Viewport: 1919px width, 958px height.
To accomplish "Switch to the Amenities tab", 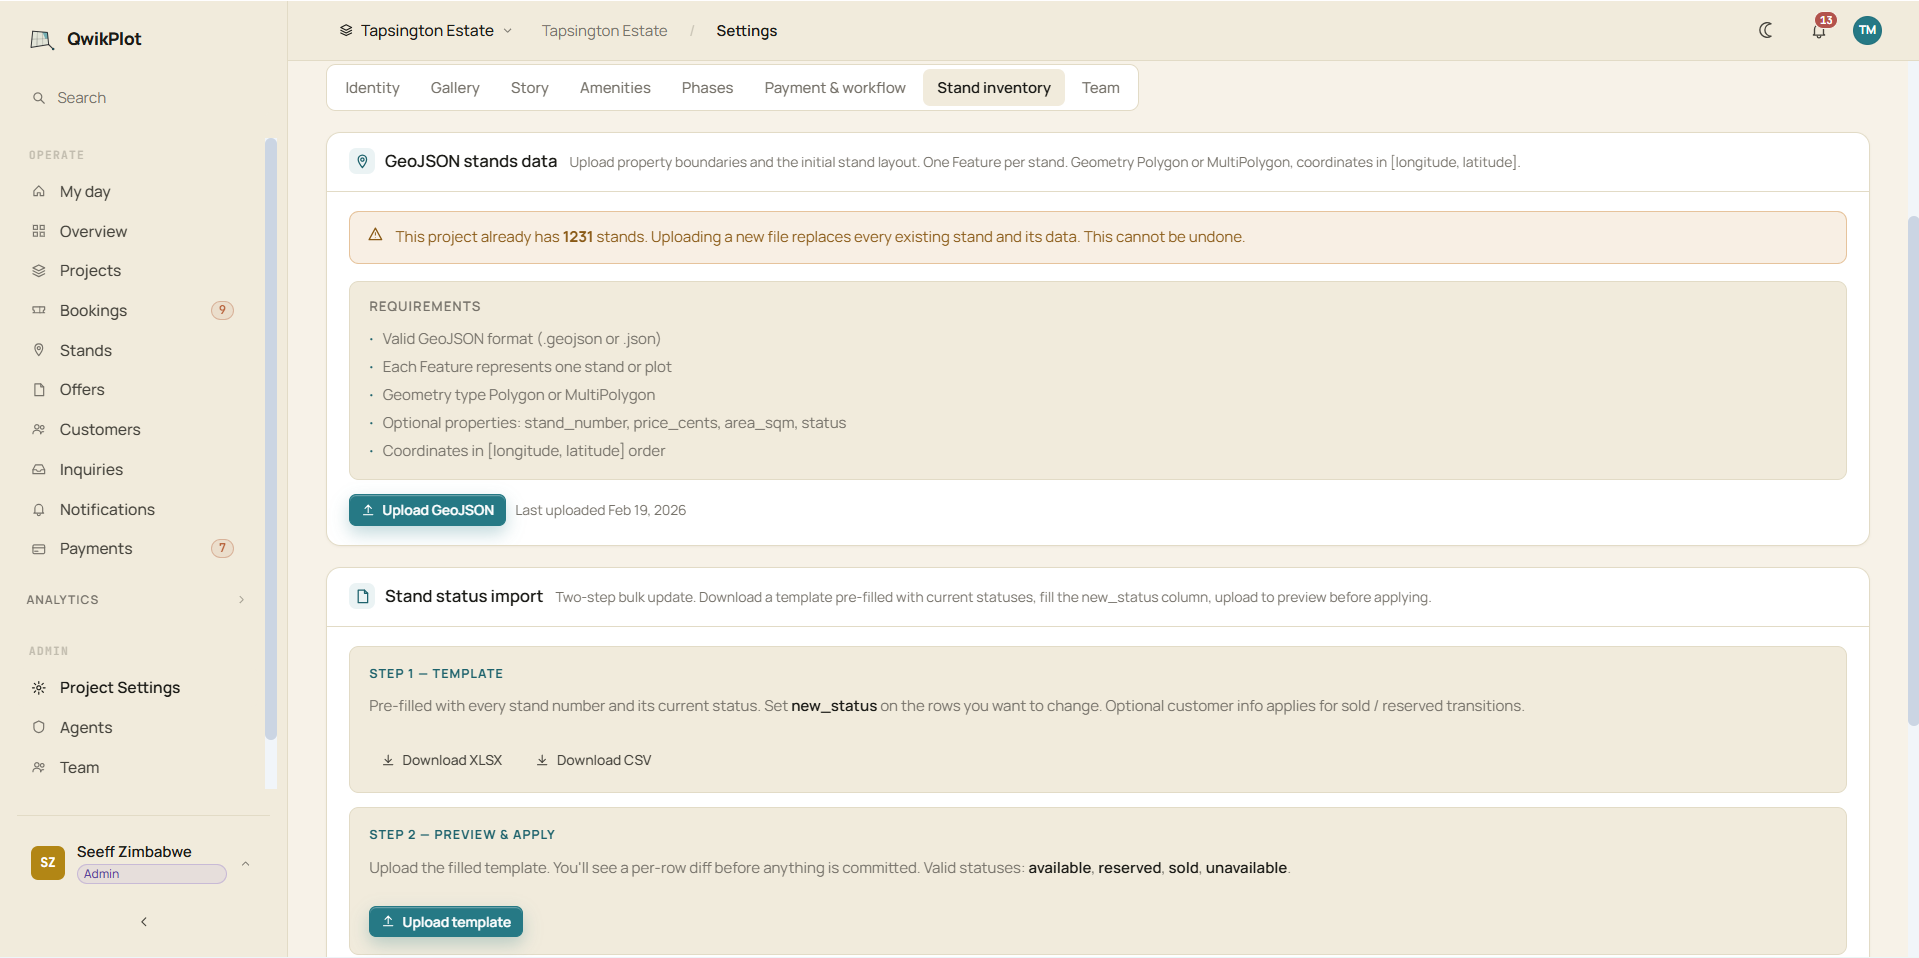I will [x=615, y=88].
